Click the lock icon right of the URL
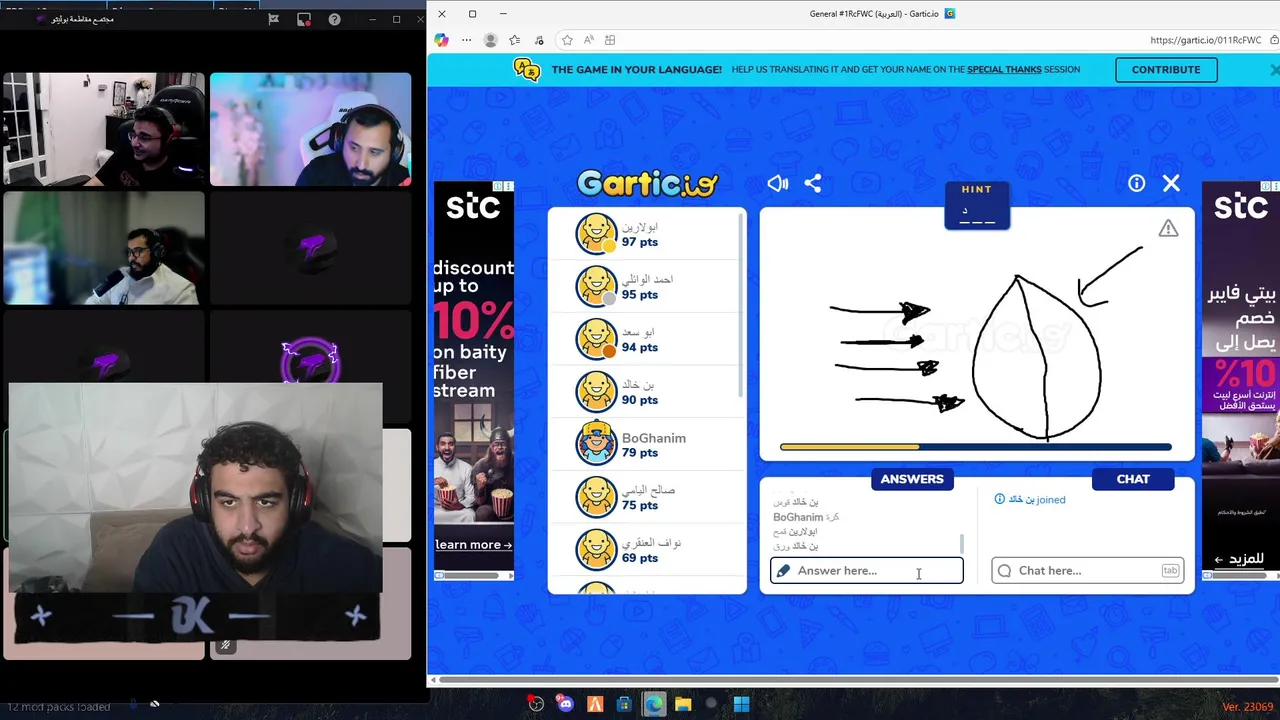 coord(1274,40)
